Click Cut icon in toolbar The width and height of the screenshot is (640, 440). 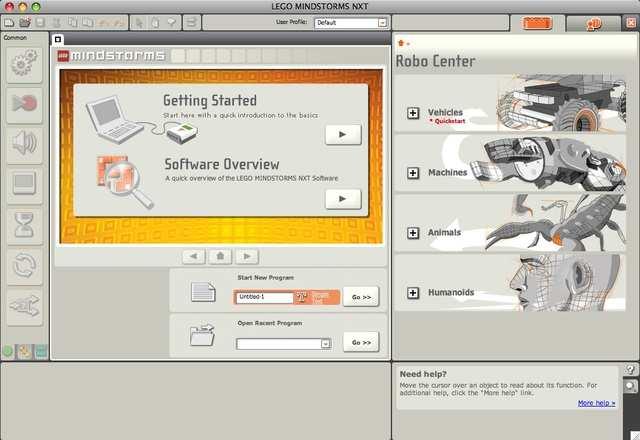pos(57,23)
